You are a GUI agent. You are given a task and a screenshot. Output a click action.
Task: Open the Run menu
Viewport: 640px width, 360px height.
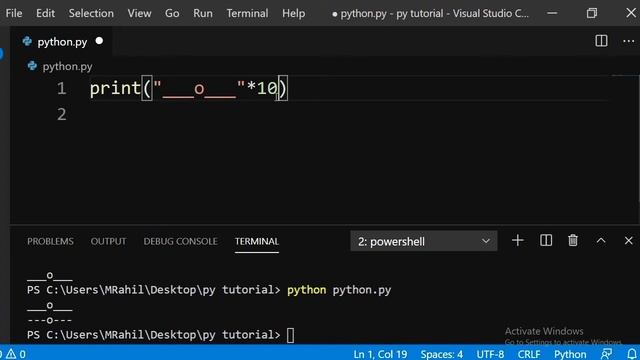click(203, 13)
